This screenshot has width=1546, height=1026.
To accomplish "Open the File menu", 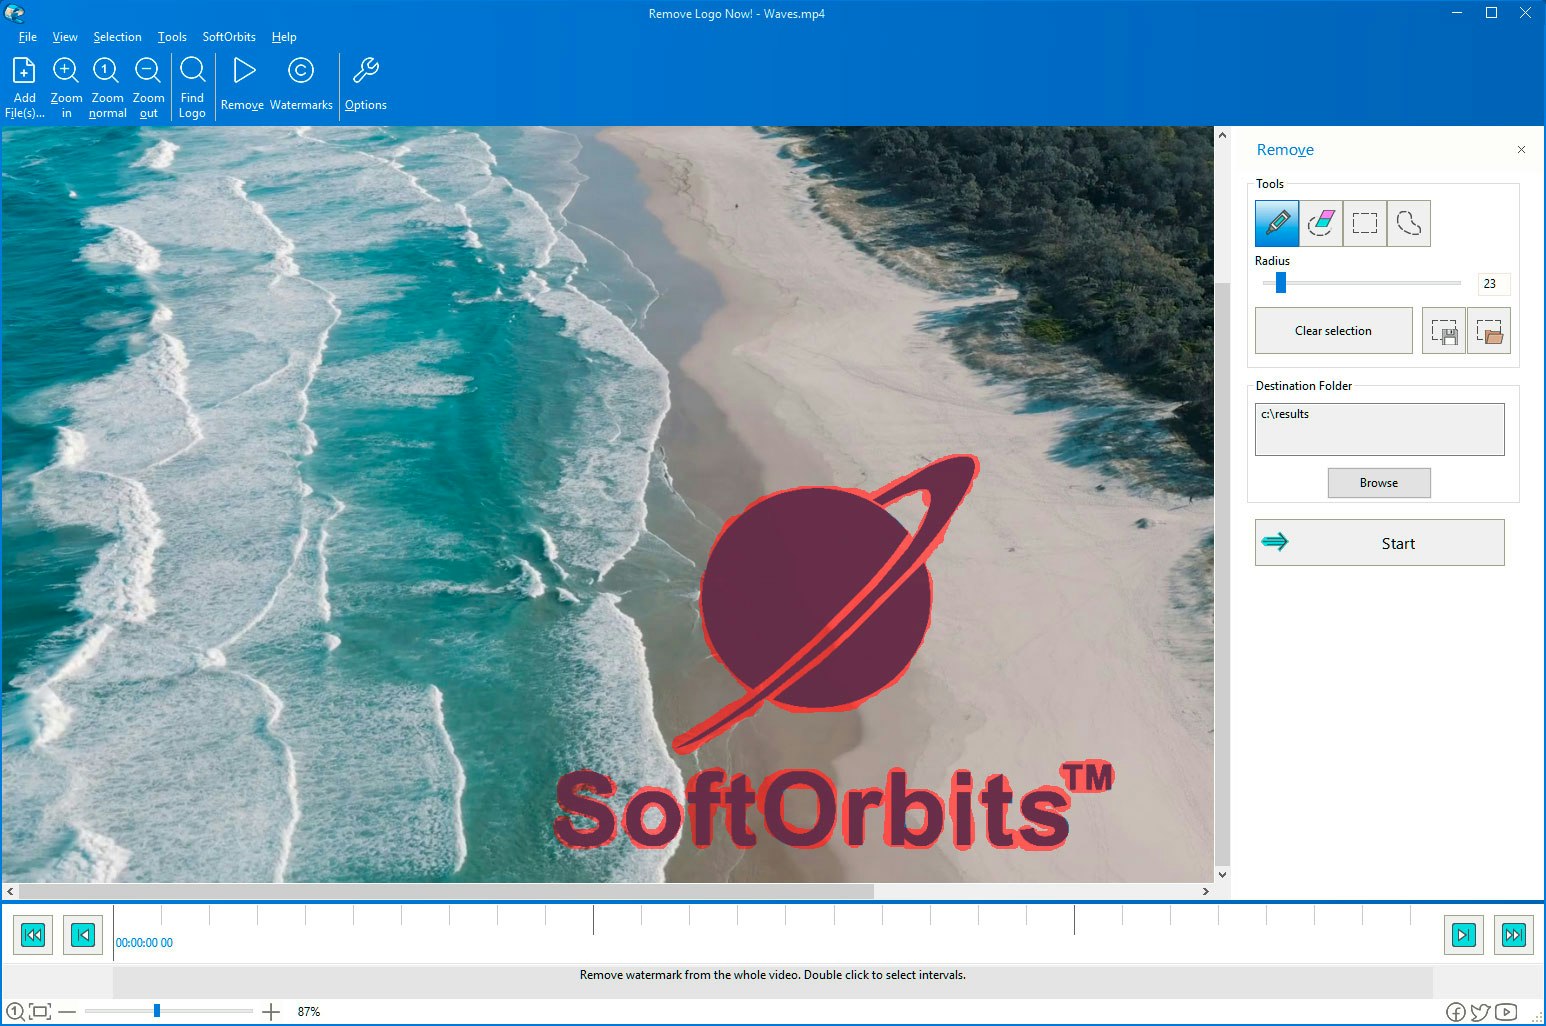I will click(27, 37).
